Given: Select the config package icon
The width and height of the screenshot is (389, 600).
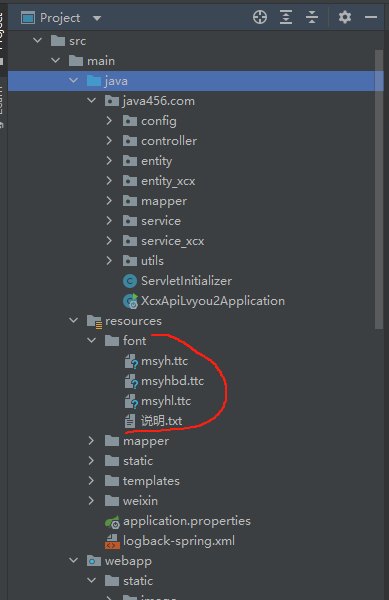Looking at the screenshot, I should tap(130, 121).
